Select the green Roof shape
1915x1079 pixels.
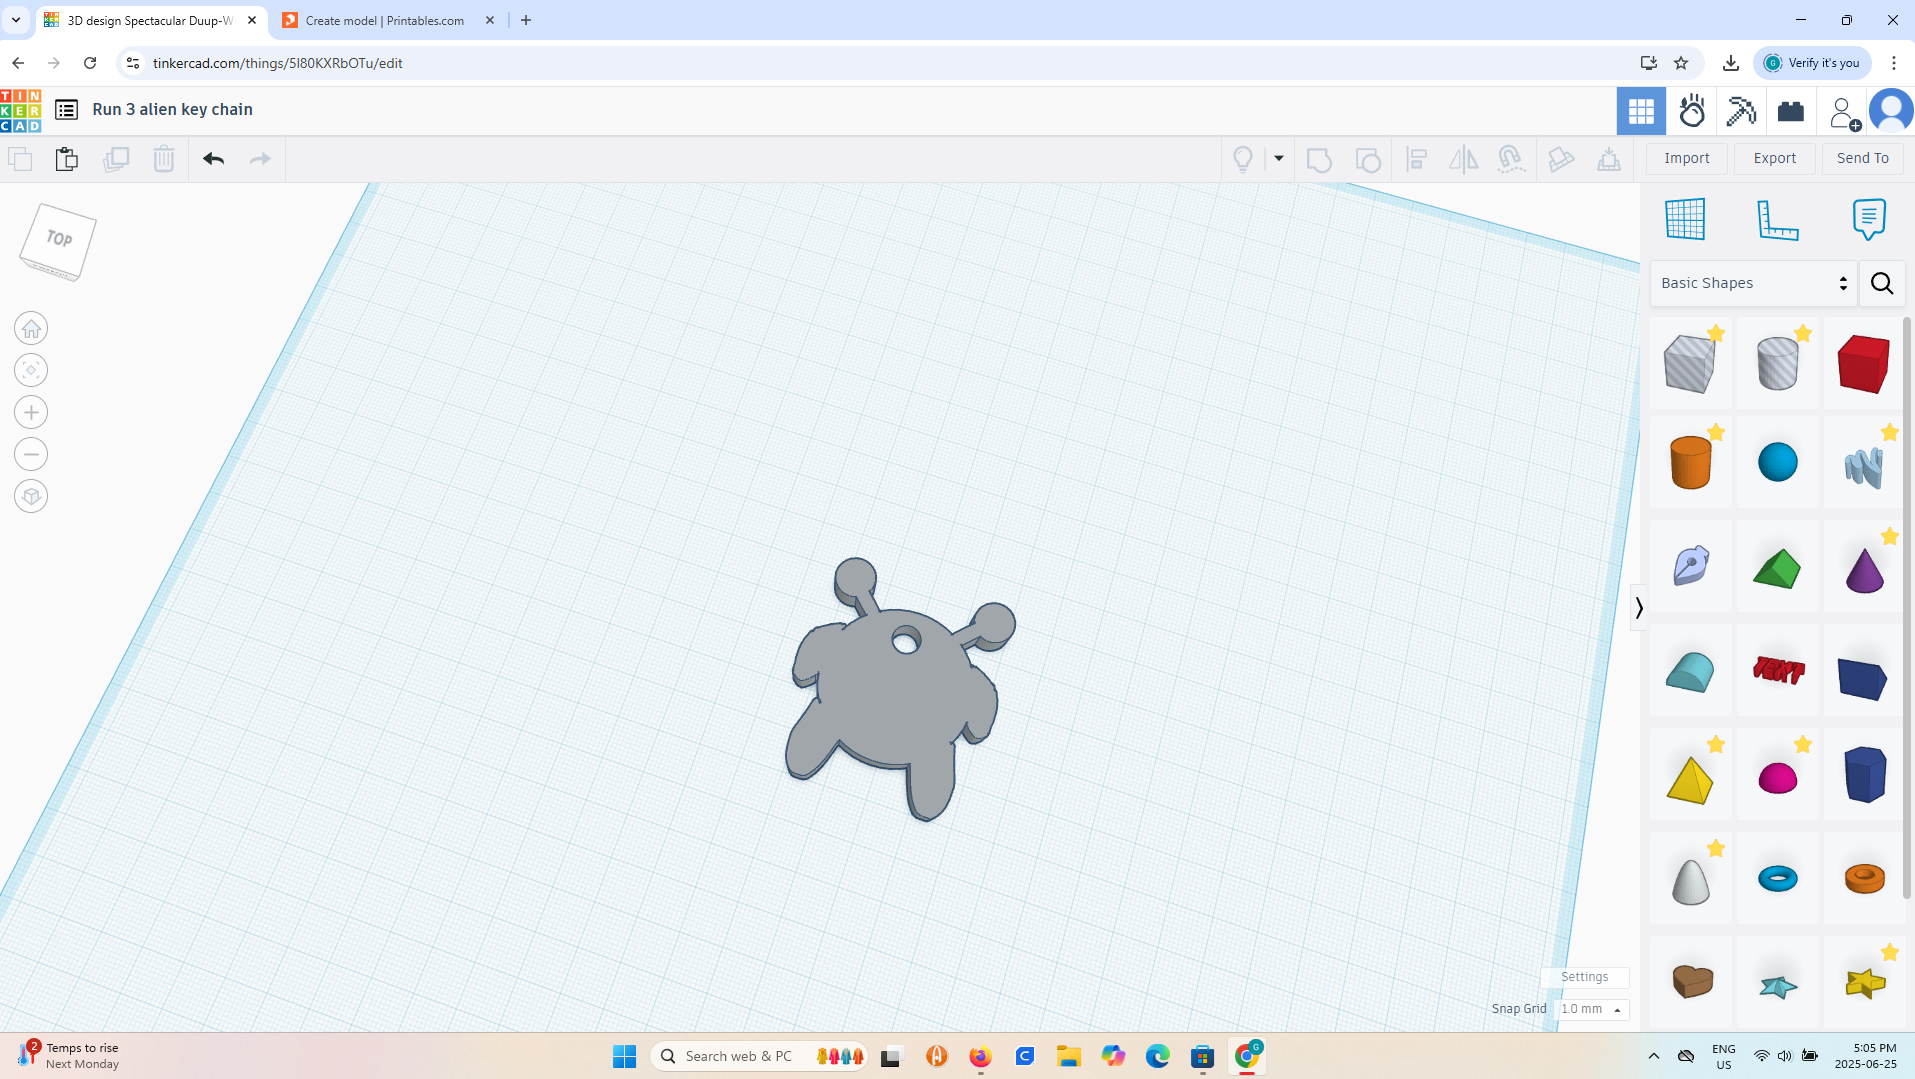point(1777,569)
